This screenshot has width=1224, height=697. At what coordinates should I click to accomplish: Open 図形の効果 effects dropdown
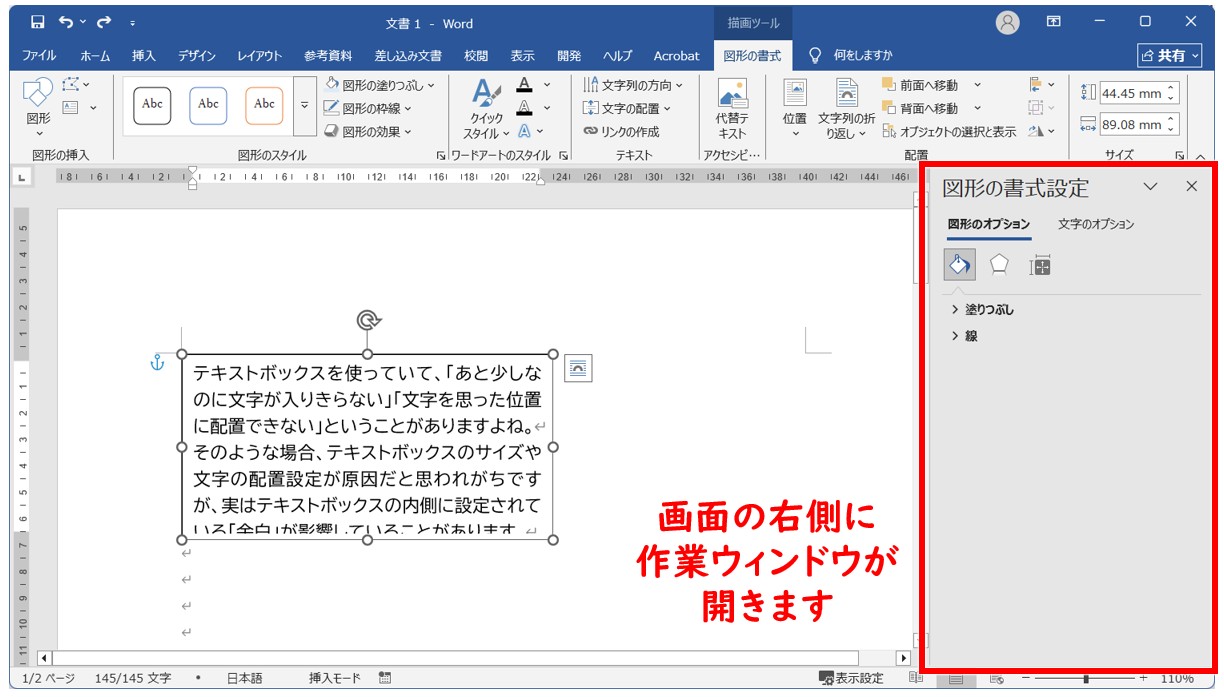pyautogui.click(x=369, y=131)
